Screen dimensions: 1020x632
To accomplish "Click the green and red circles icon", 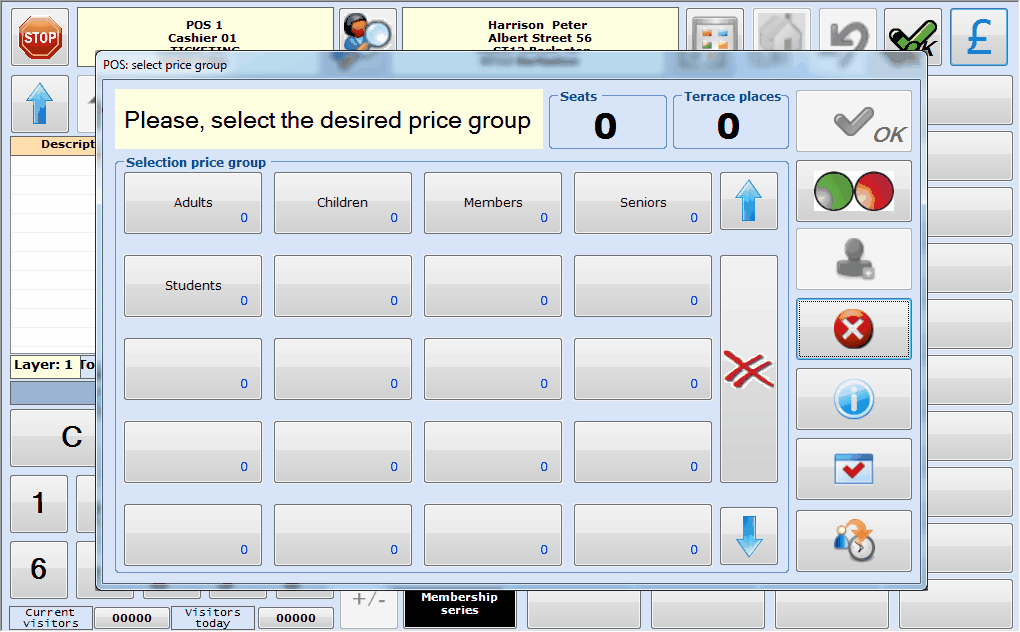I will 853,192.
